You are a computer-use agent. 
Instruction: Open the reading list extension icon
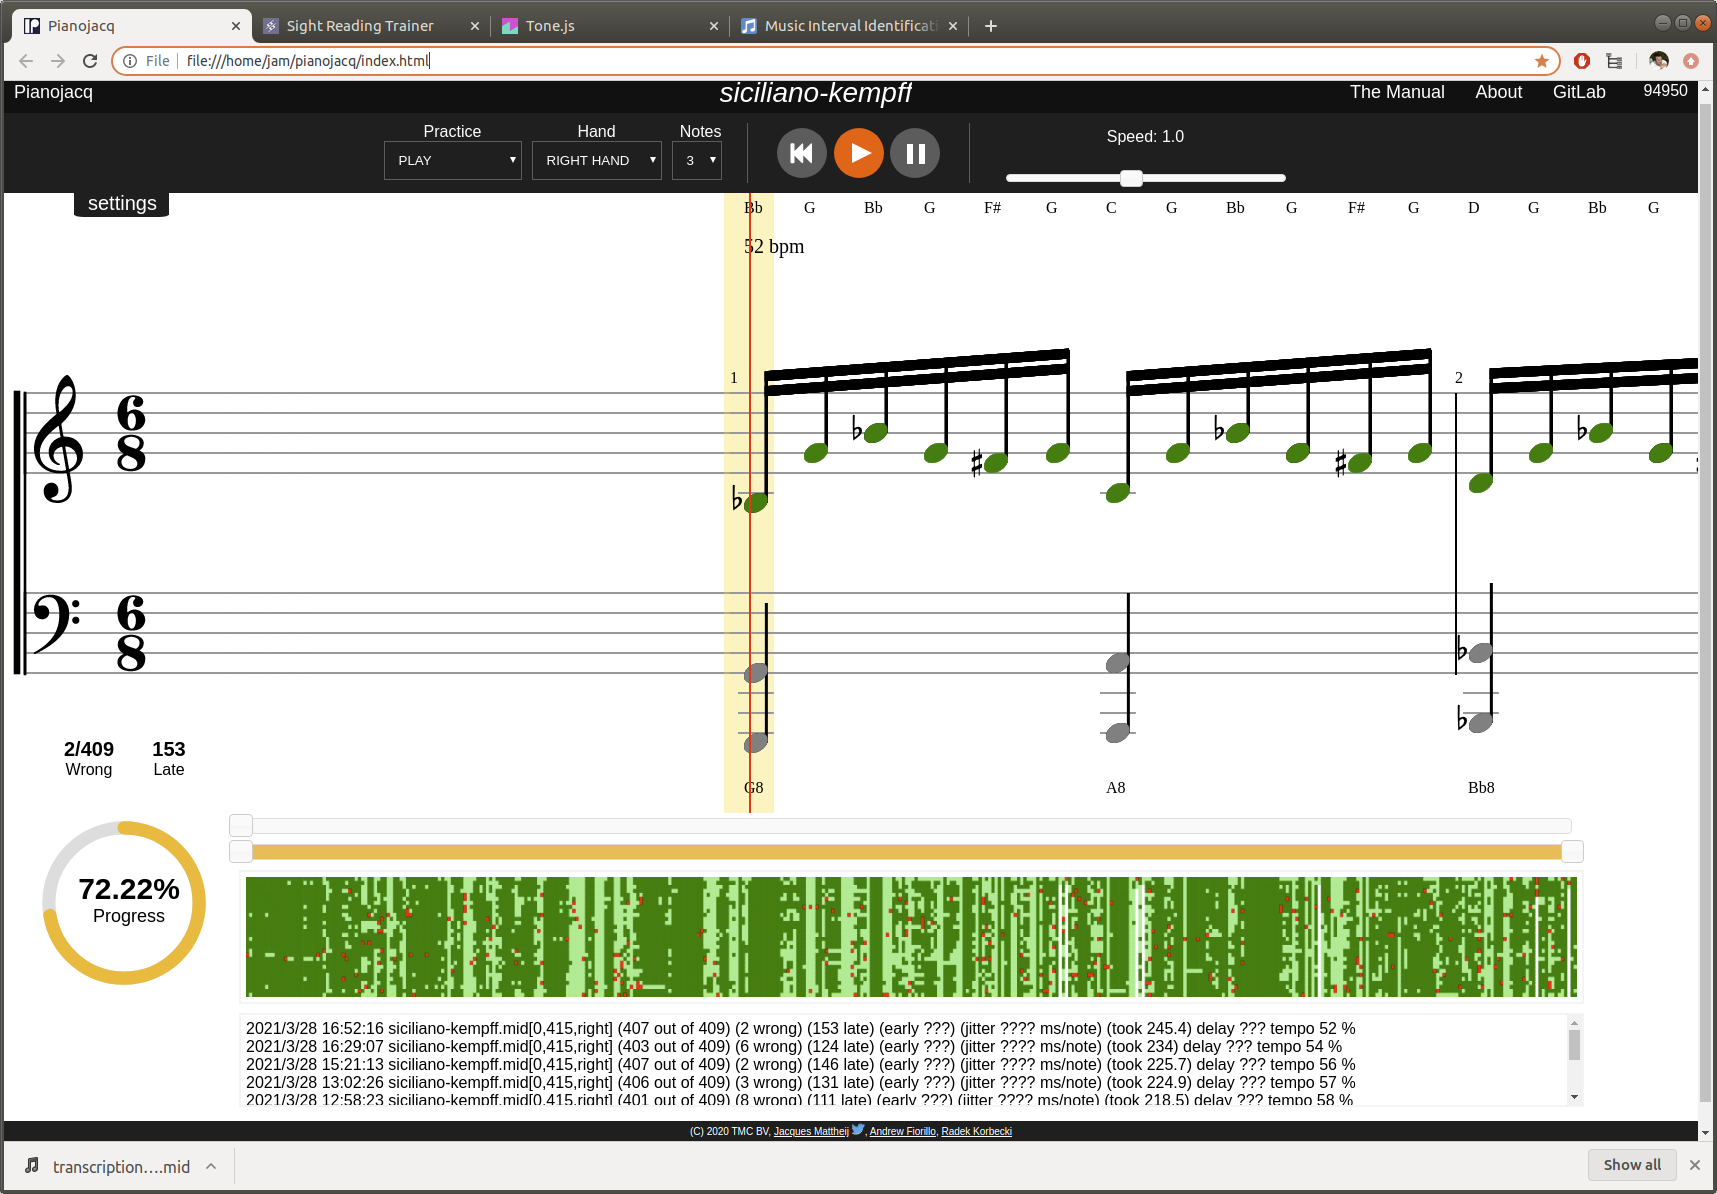click(1614, 61)
